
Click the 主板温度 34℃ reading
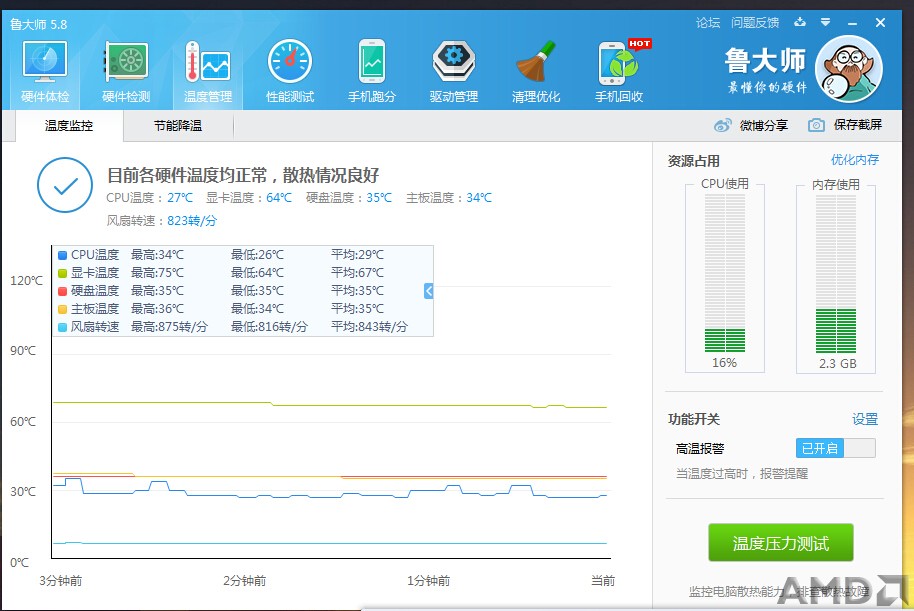point(449,198)
